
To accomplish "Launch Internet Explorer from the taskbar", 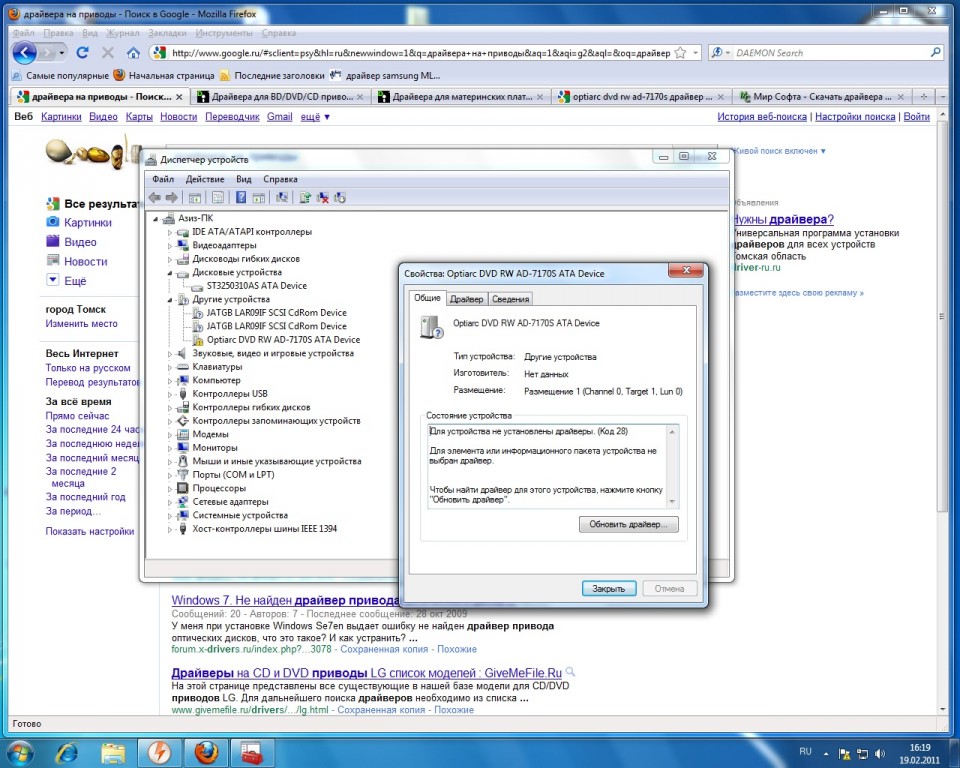I will point(67,753).
